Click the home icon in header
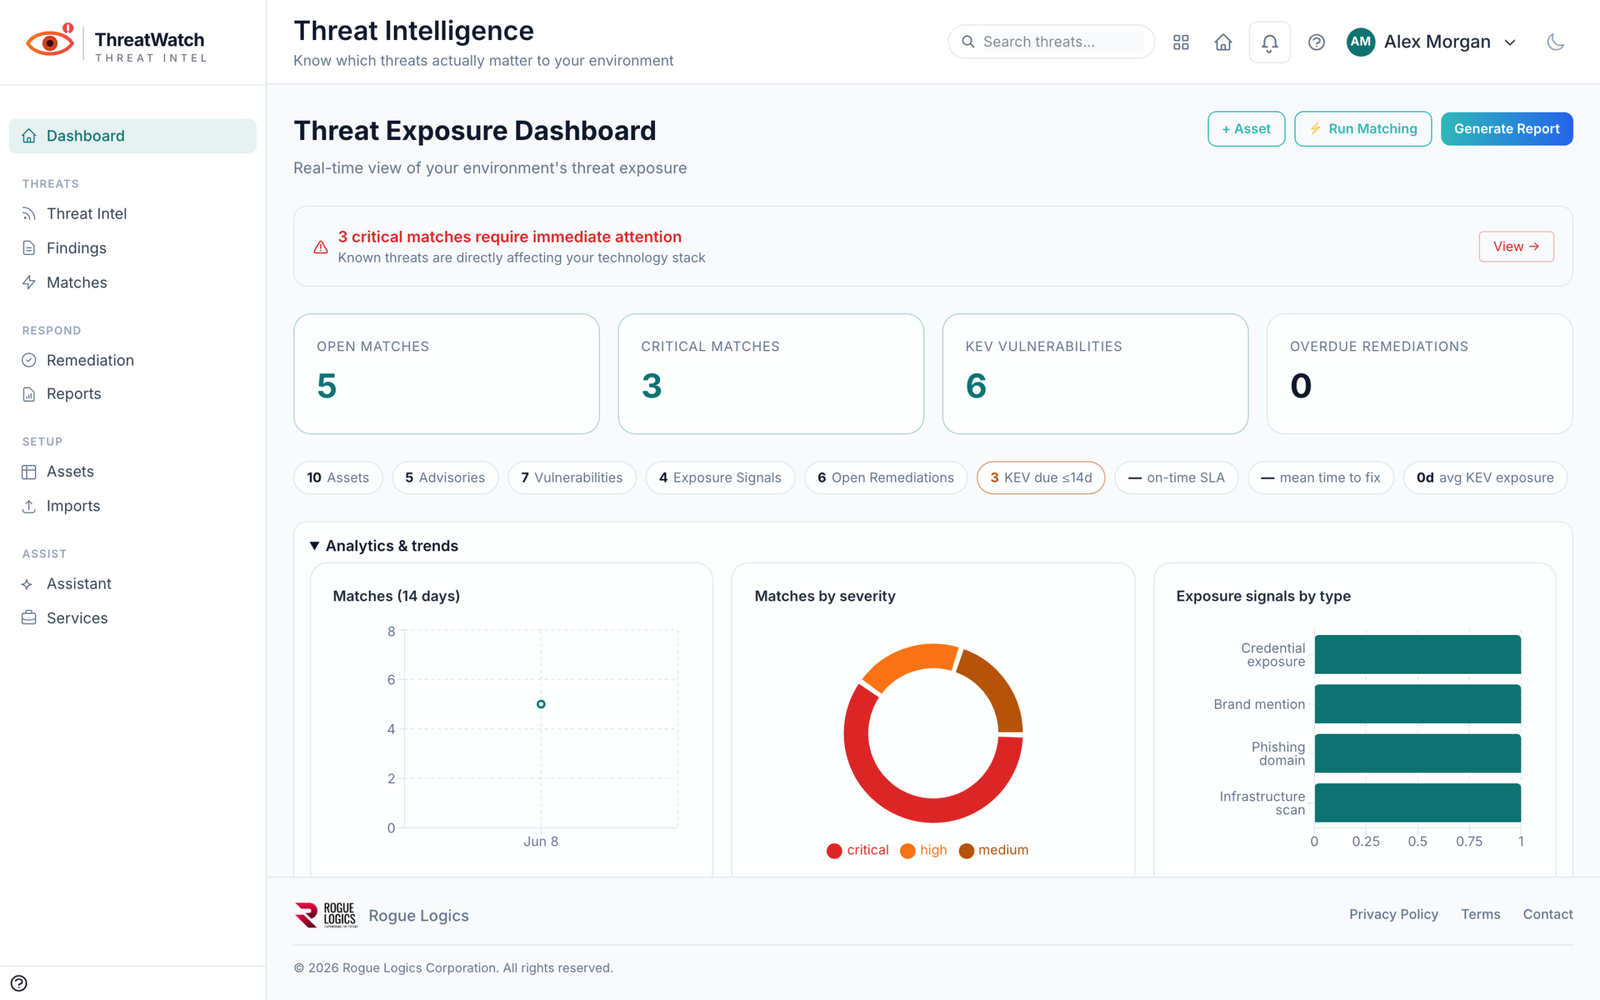 click(1223, 42)
